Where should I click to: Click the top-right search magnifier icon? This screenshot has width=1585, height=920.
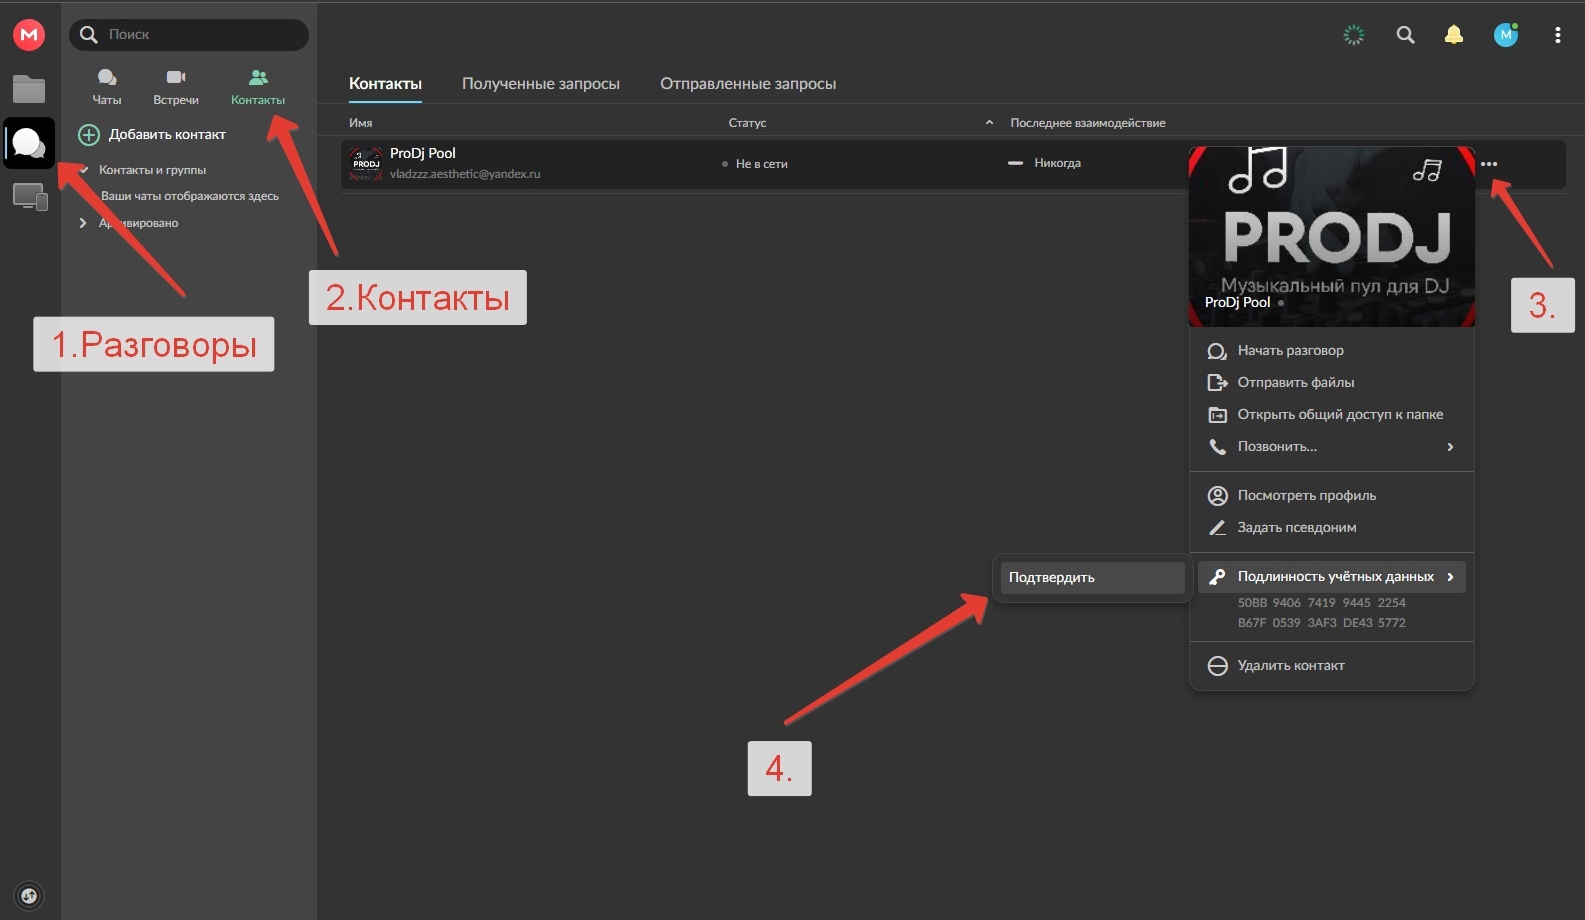(x=1405, y=35)
